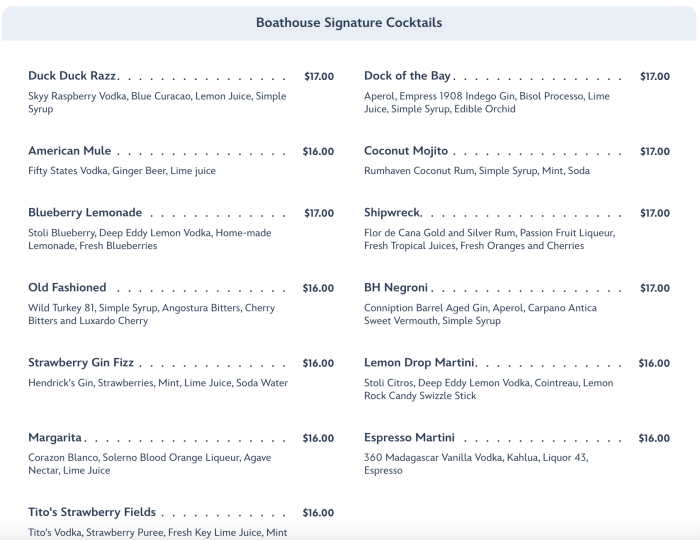Click the Dock of the Bay cocktail title

pyautogui.click(x=408, y=76)
